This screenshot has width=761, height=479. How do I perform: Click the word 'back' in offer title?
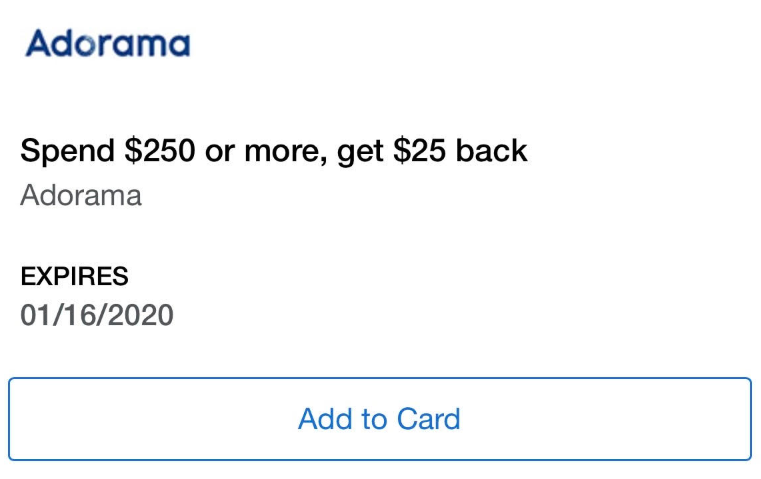click(x=491, y=150)
